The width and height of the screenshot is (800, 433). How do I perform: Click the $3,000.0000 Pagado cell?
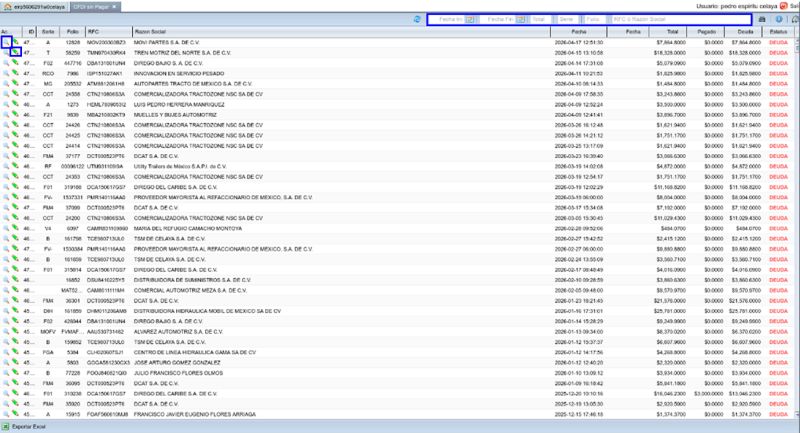(x=706, y=394)
